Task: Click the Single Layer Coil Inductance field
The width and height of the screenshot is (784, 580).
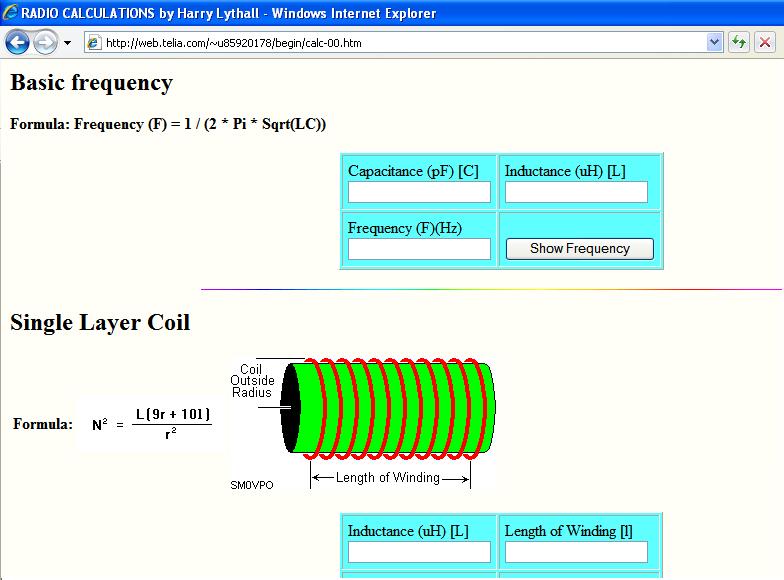Action: coord(419,552)
